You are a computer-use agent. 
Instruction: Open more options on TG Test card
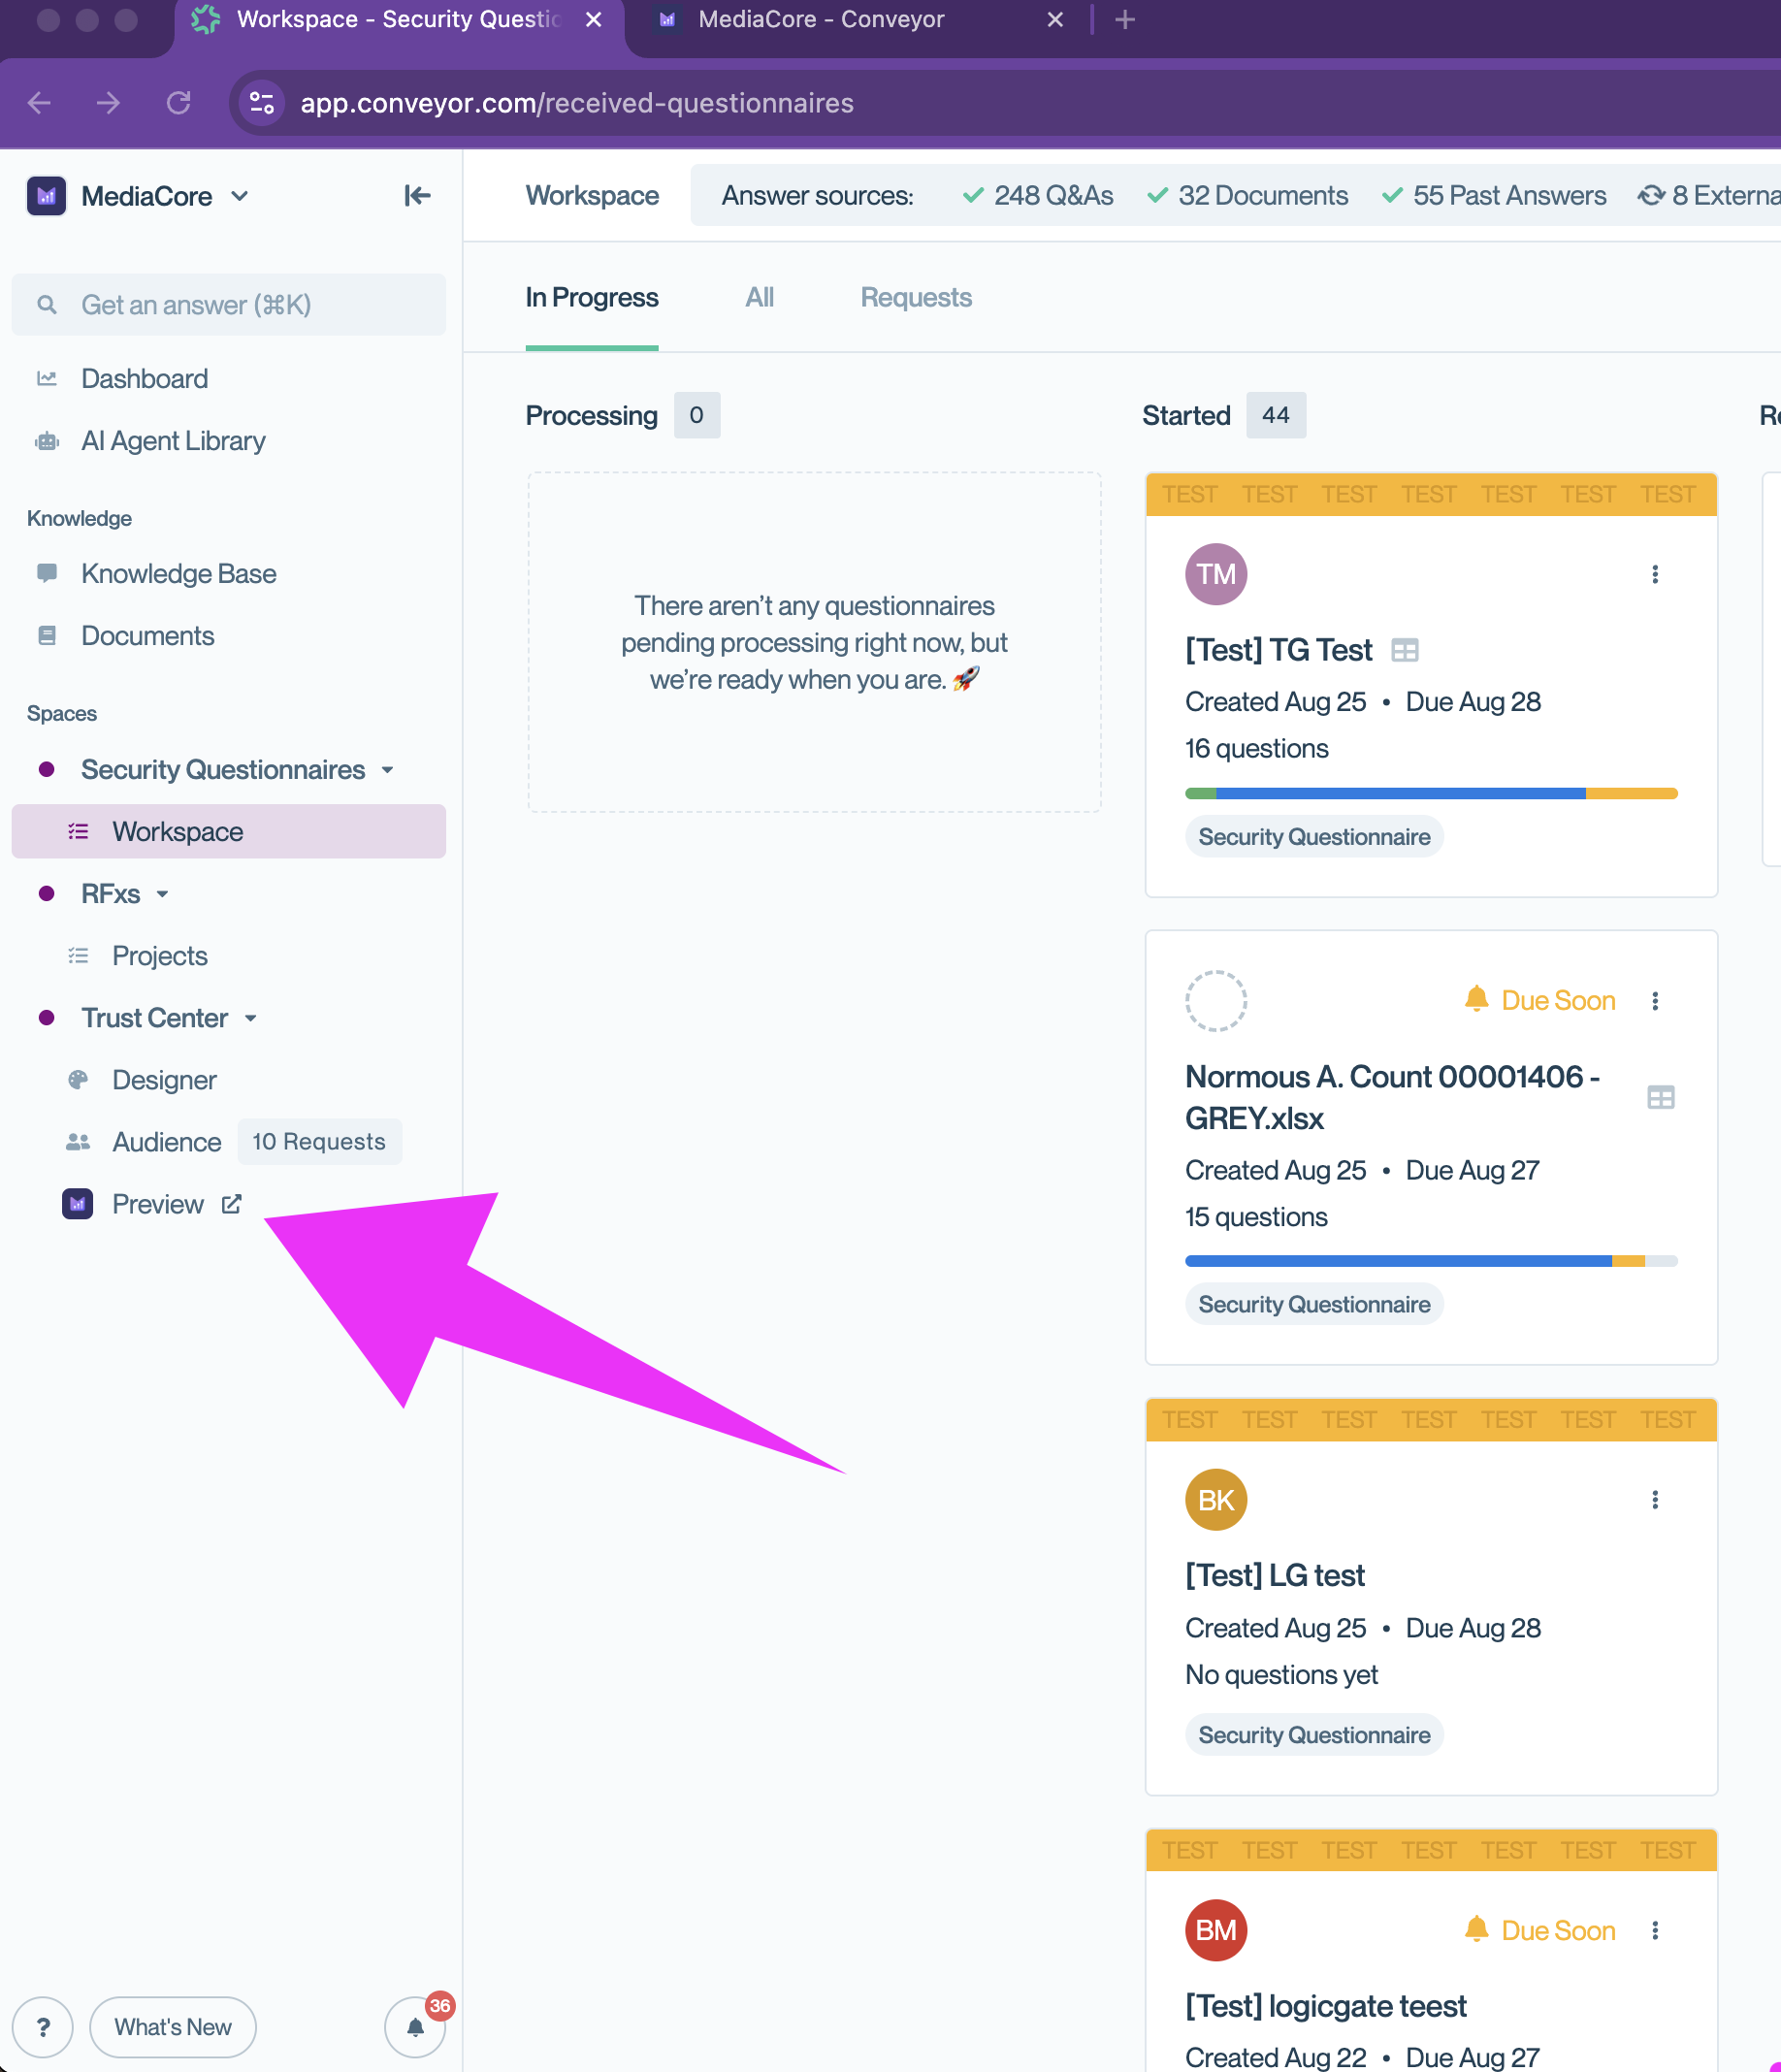(x=1655, y=574)
